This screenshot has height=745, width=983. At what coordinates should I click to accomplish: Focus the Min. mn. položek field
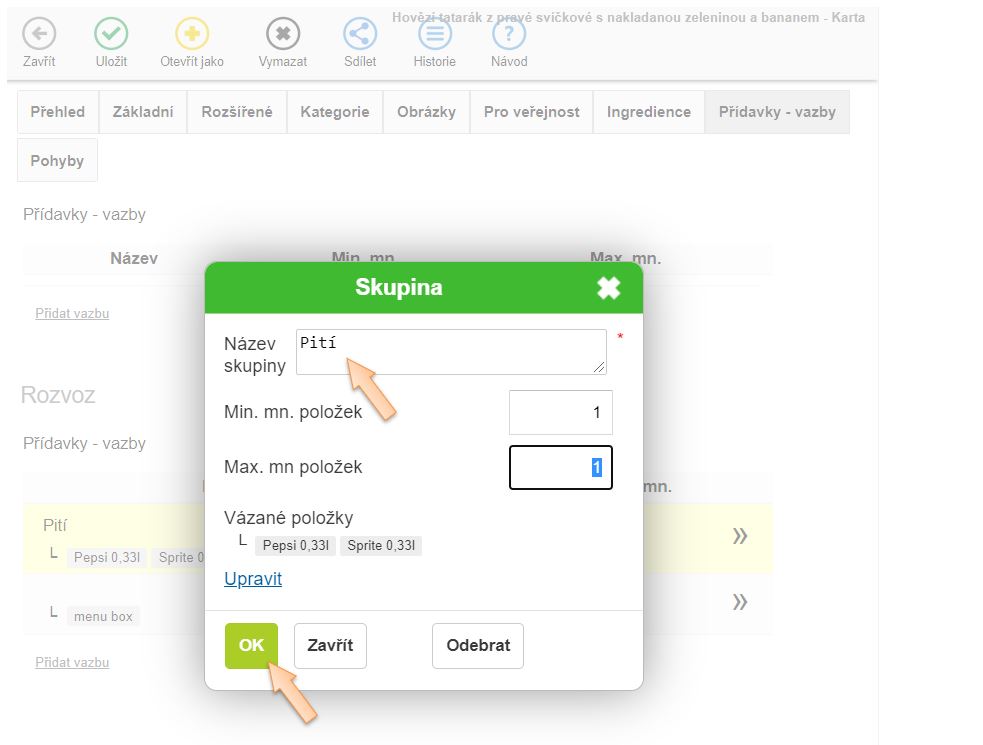click(560, 412)
